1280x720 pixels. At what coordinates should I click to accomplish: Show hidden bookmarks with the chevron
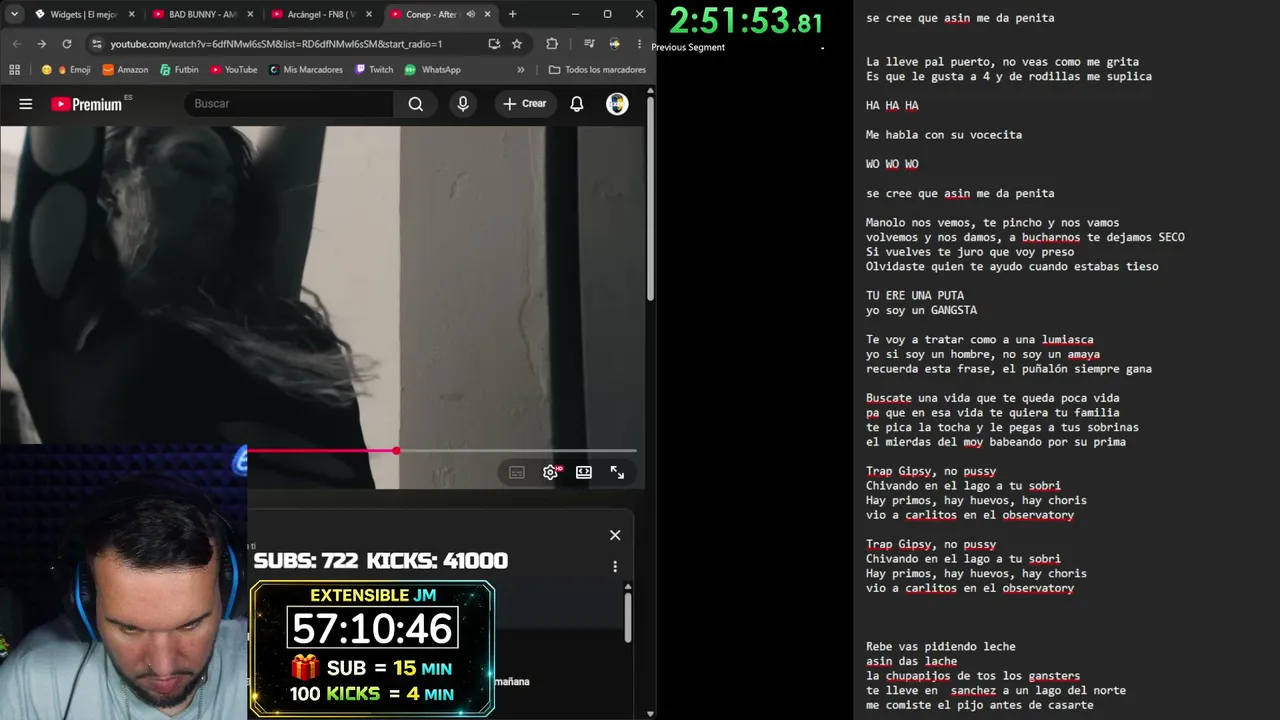tap(520, 70)
